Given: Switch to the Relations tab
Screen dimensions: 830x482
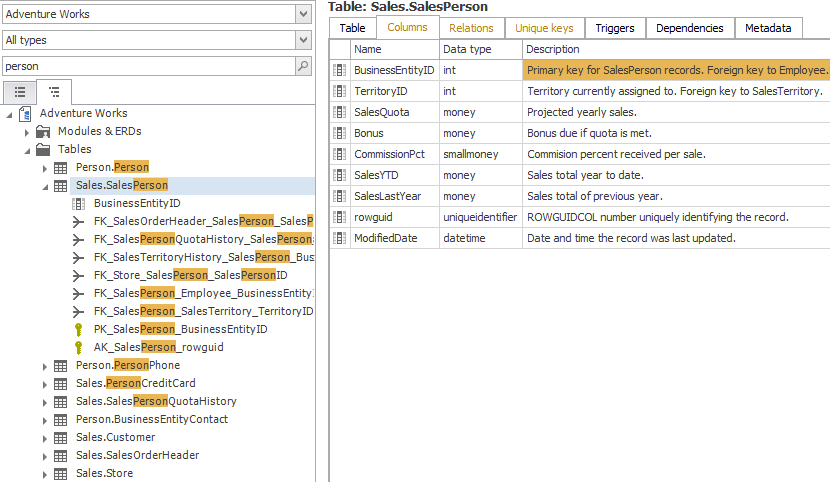Looking at the screenshot, I should pyautogui.click(x=471, y=28).
